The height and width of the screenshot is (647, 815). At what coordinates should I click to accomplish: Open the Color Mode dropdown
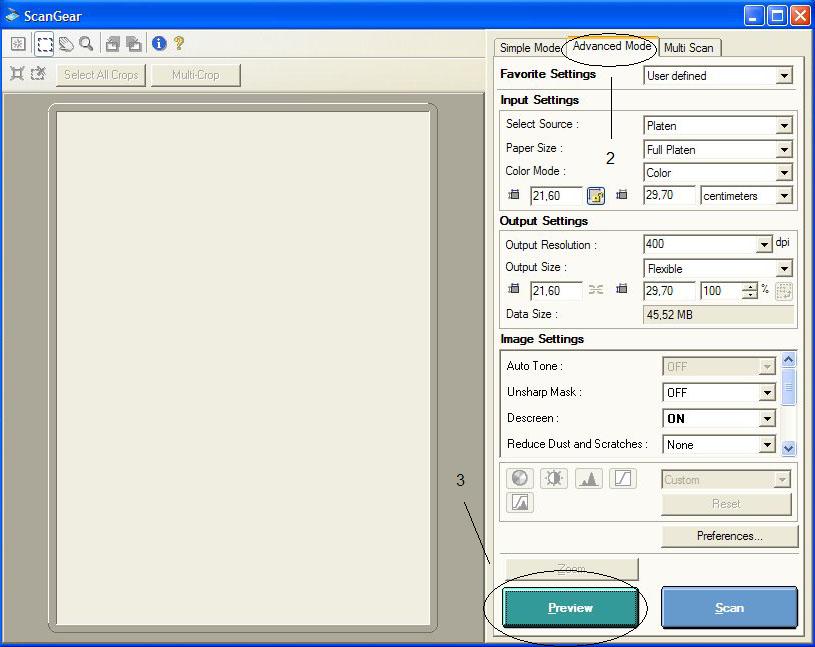(x=718, y=173)
